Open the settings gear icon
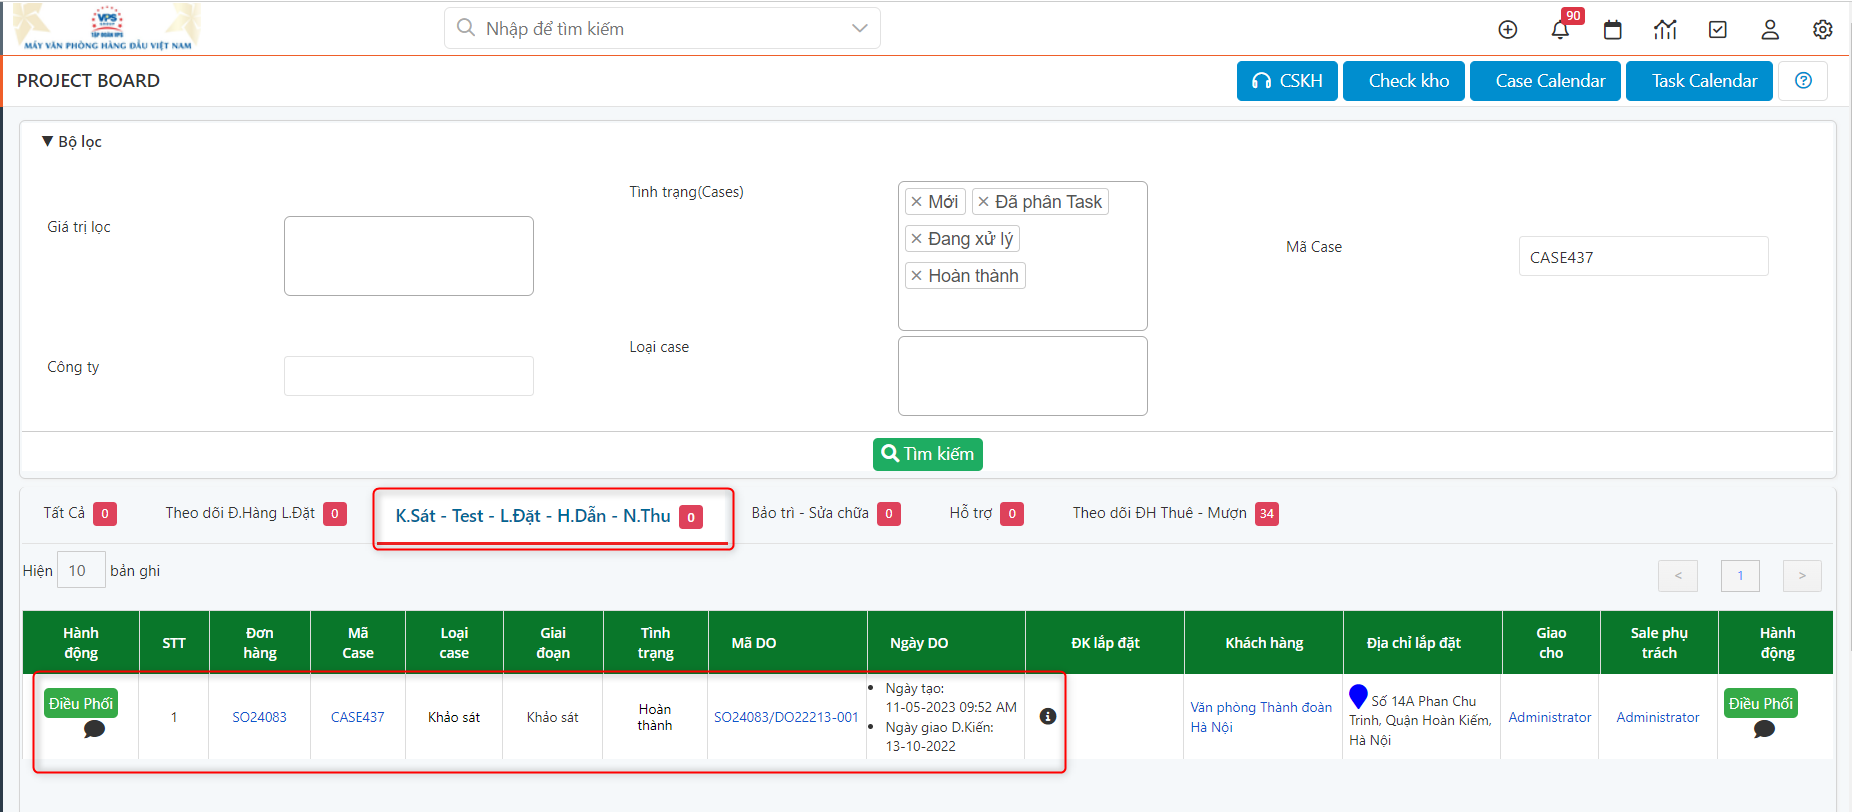Viewport: 1852px width, 812px height. 1823,30
